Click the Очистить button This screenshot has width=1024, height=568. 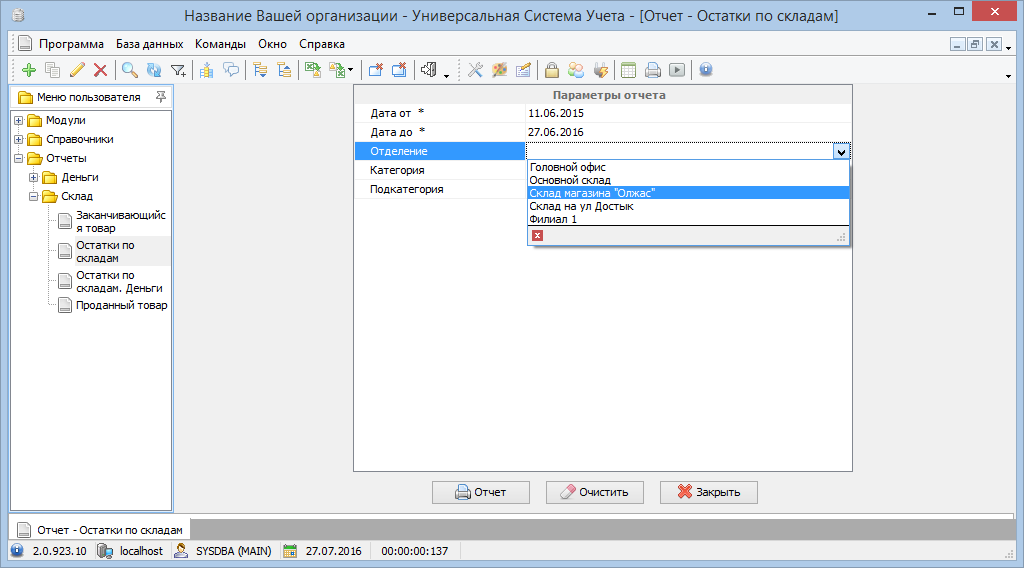coord(593,492)
